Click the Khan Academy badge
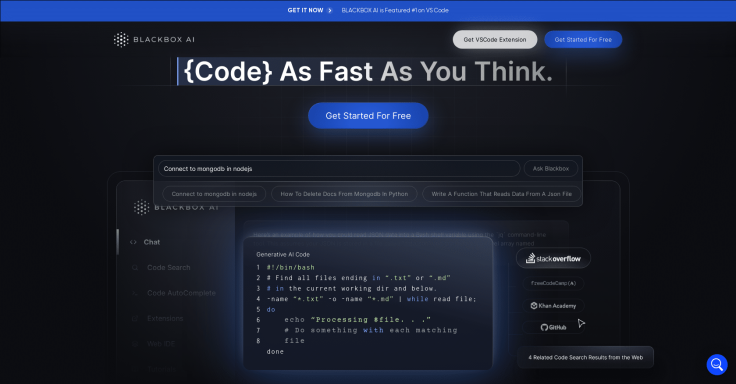The height and width of the screenshot is (384, 736). pyautogui.click(x=553, y=306)
